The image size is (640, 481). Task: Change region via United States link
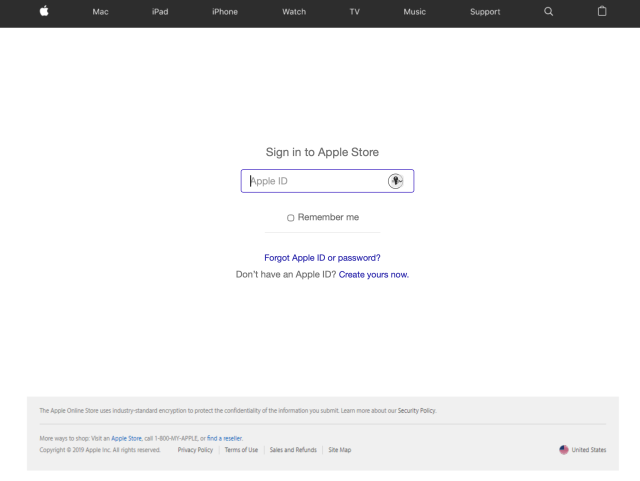point(589,450)
